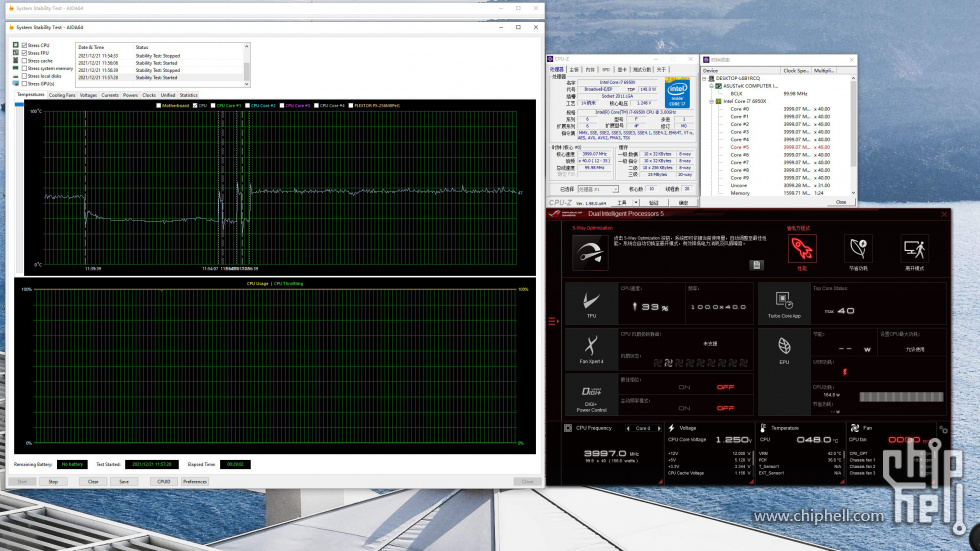This screenshot has width=980, height=551.
Task: Click the CPU Frequency chip icon
Action: click(x=568, y=428)
